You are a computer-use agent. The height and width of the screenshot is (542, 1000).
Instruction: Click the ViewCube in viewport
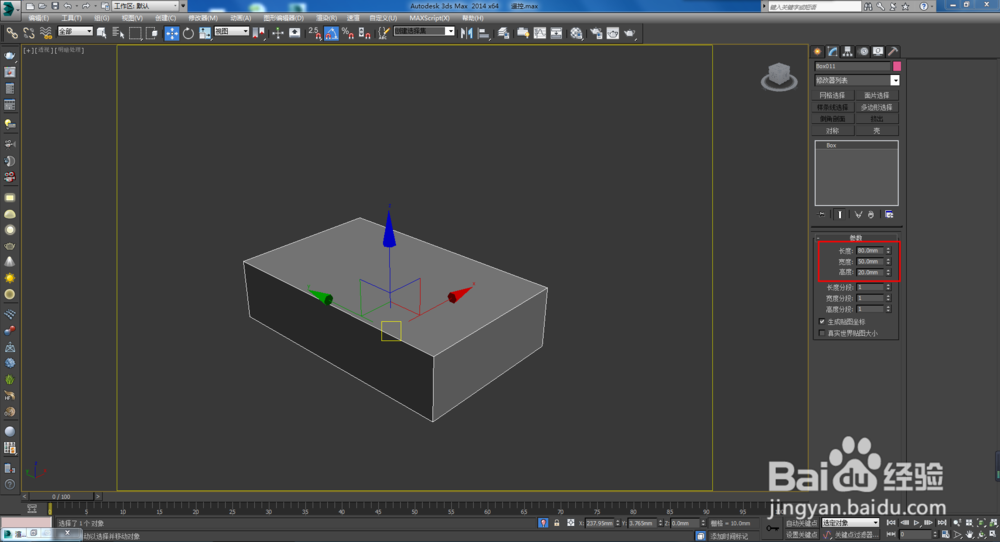coord(779,77)
